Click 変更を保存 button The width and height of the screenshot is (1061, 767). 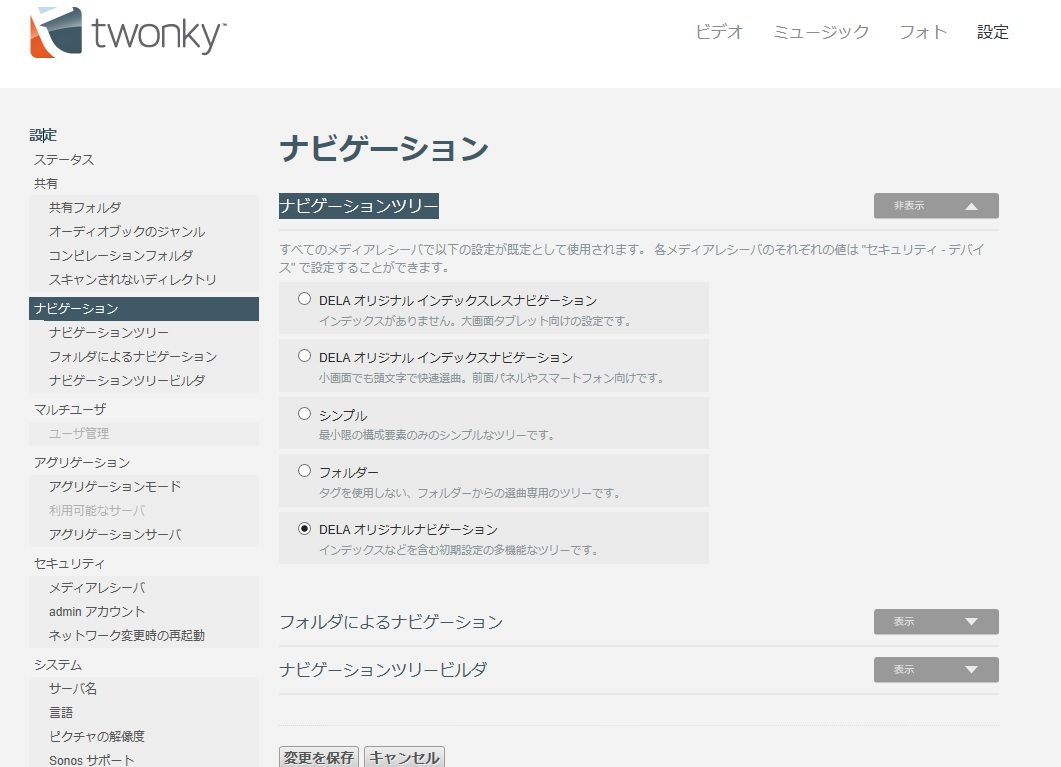(319, 757)
